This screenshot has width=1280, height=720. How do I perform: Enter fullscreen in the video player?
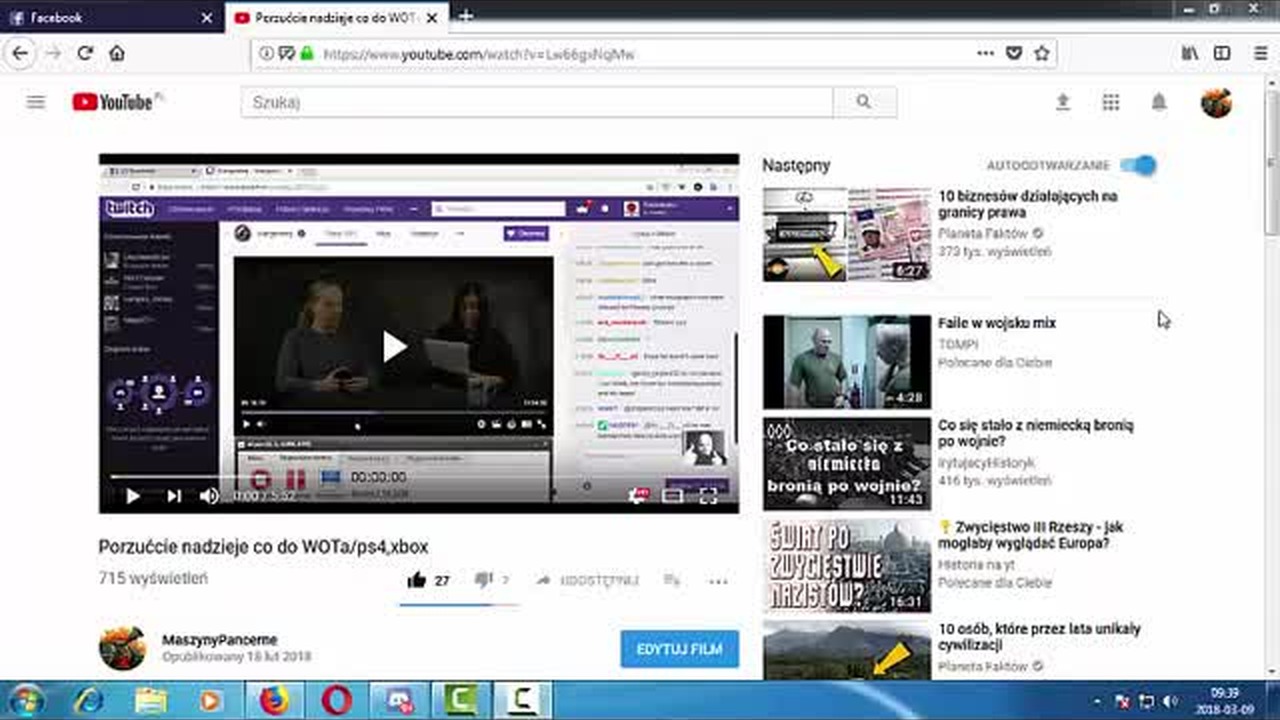708,495
